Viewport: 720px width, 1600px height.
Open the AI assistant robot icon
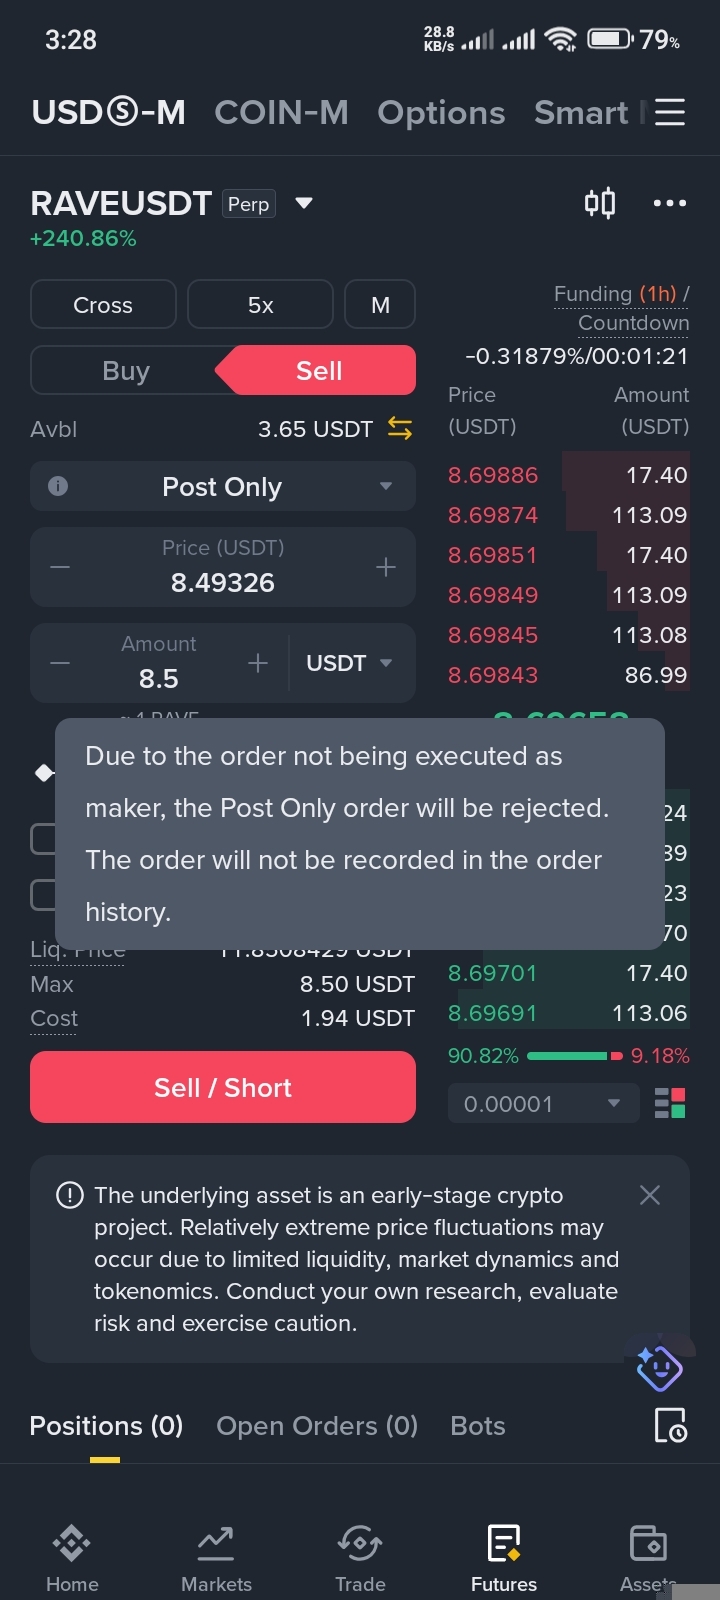coord(659,1368)
